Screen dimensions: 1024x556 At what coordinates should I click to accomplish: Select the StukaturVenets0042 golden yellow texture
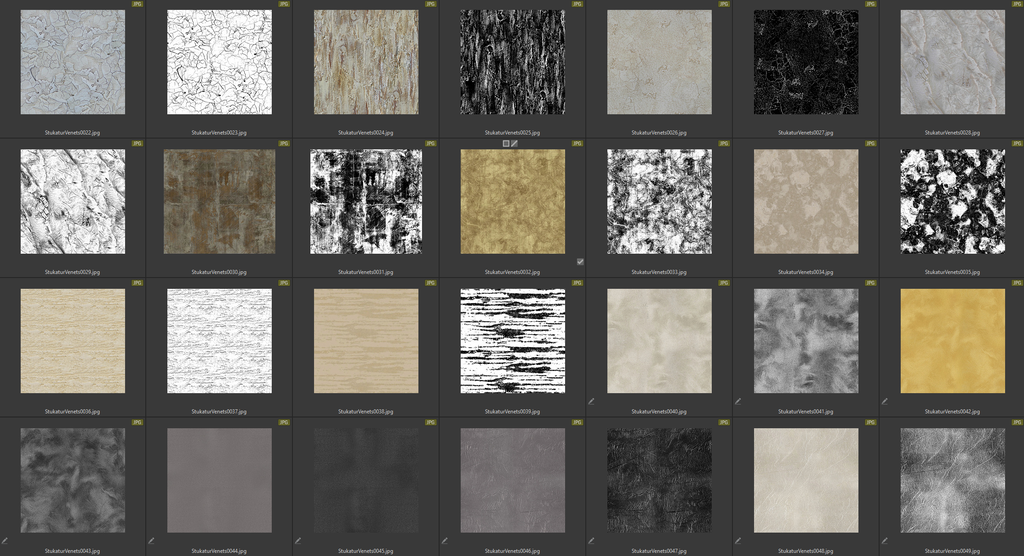952,341
